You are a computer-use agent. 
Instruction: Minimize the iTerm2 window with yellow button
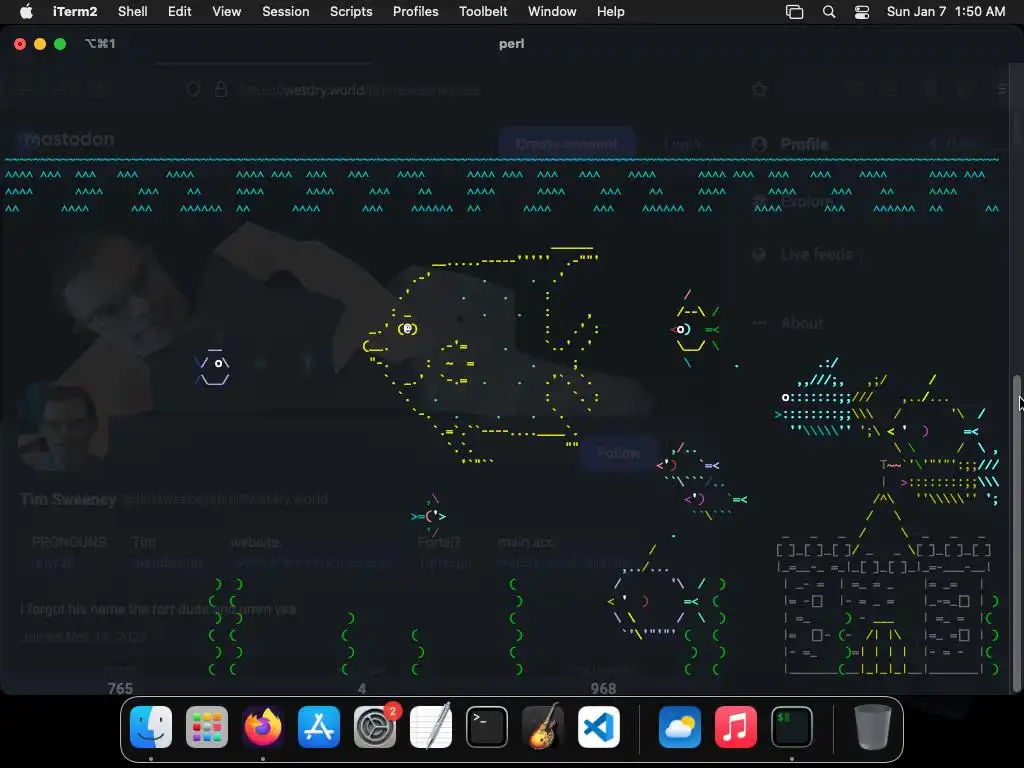[40, 44]
